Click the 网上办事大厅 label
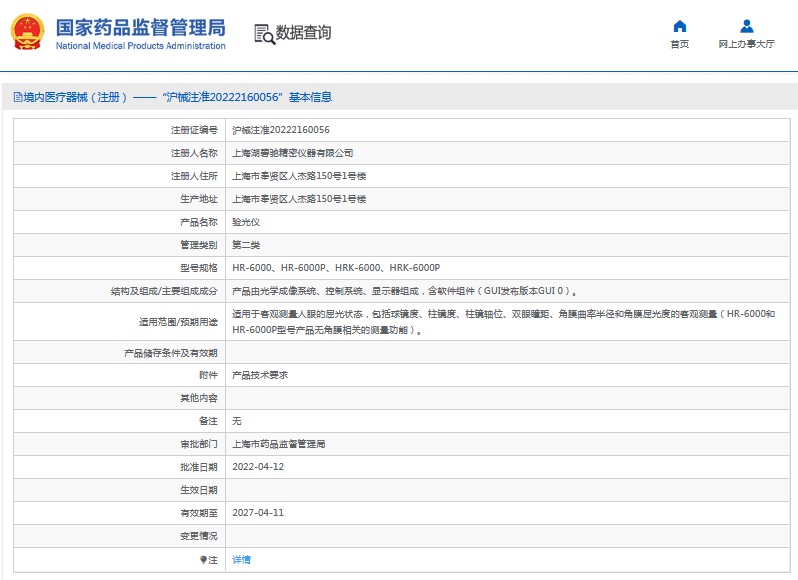 click(747, 44)
